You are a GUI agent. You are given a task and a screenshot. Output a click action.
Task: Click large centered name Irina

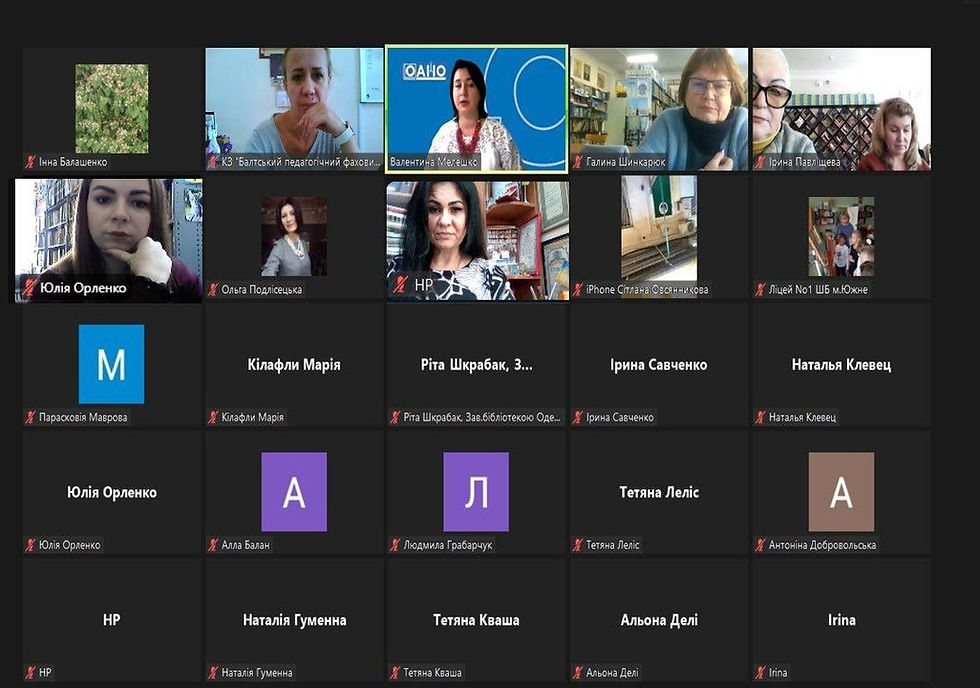point(841,620)
